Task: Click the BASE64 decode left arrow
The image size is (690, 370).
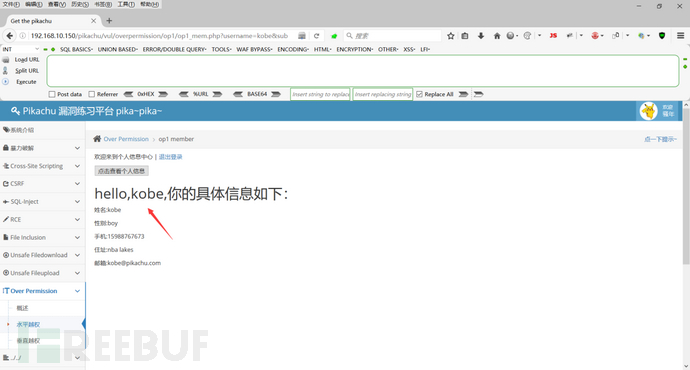Action: (x=238, y=94)
